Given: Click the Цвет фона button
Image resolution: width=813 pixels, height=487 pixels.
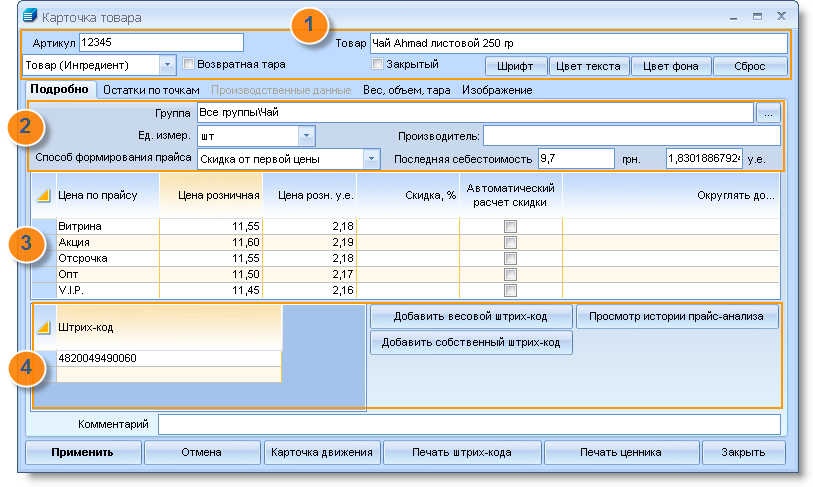Looking at the screenshot, I should point(671,66).
